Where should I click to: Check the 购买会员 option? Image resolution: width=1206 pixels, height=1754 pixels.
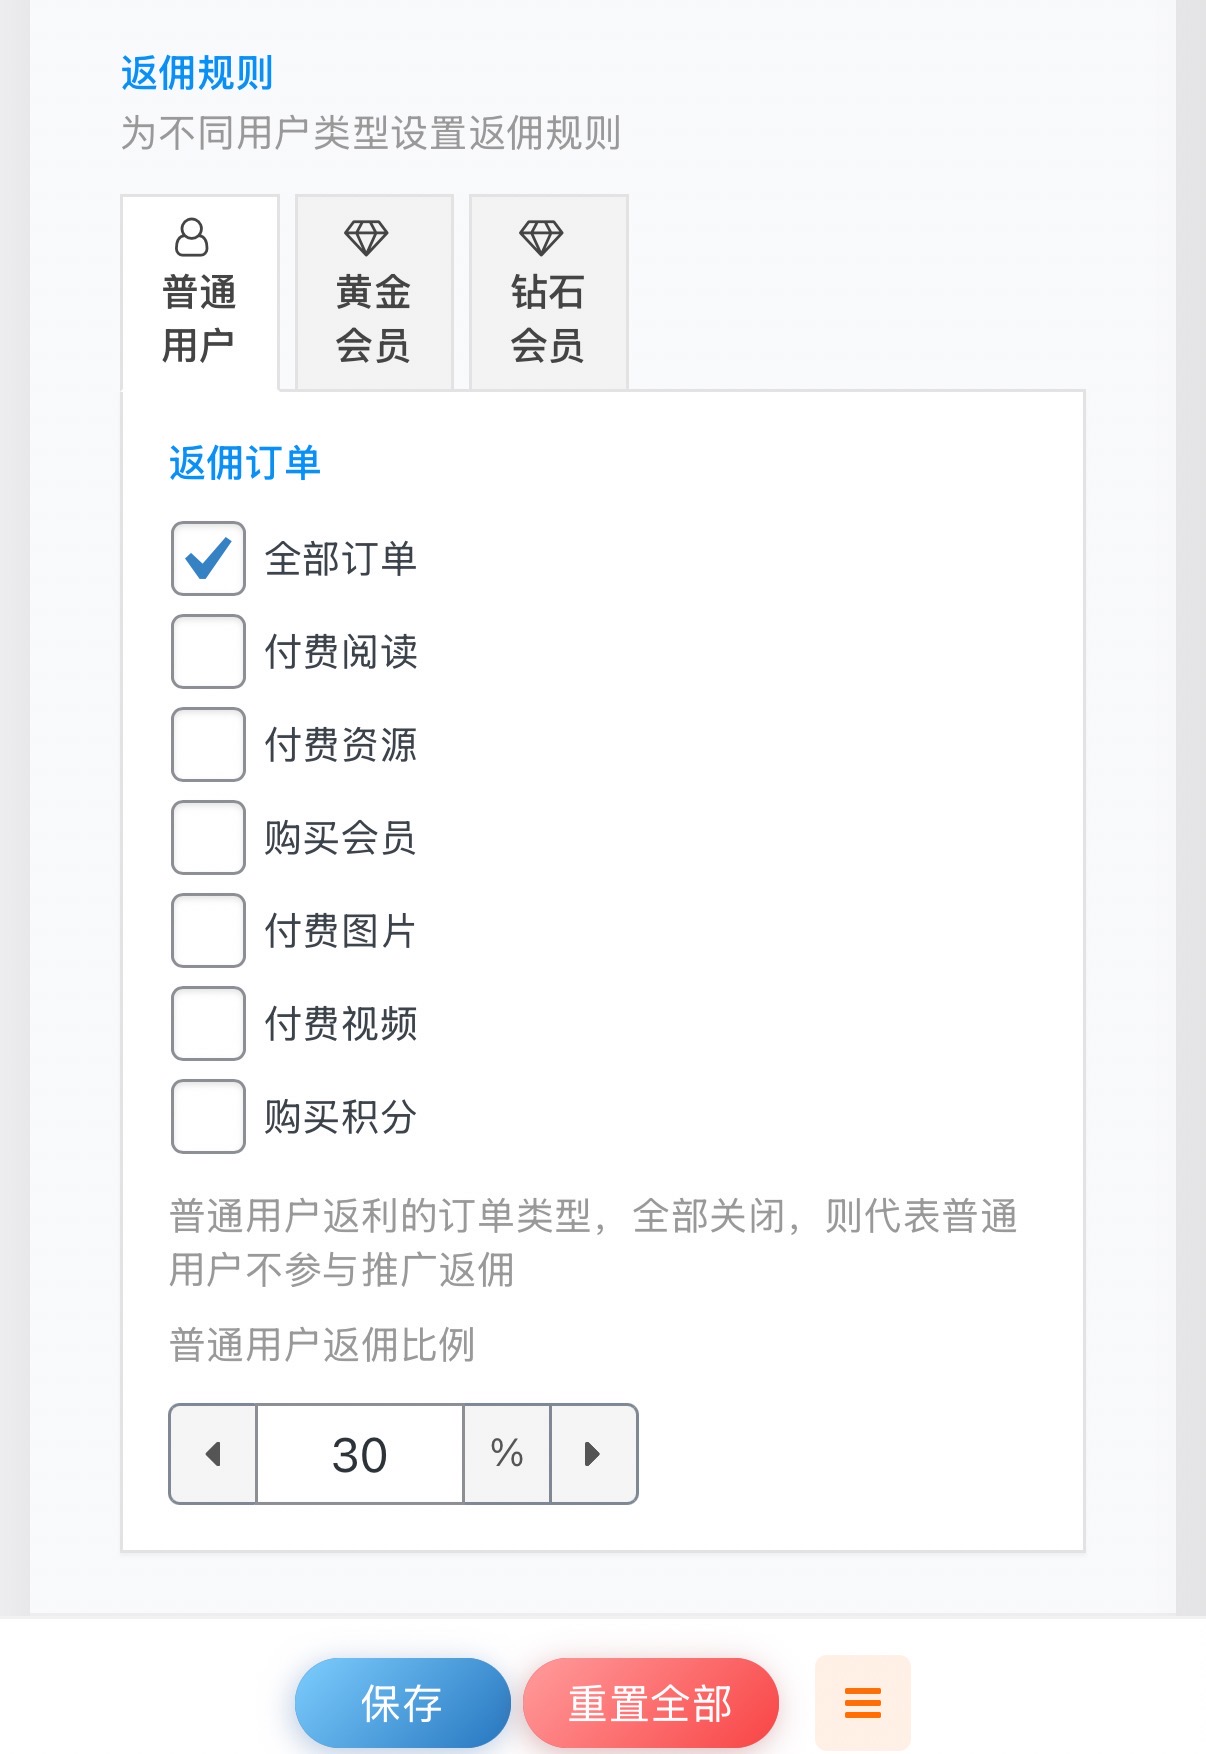tap(207, 838)
